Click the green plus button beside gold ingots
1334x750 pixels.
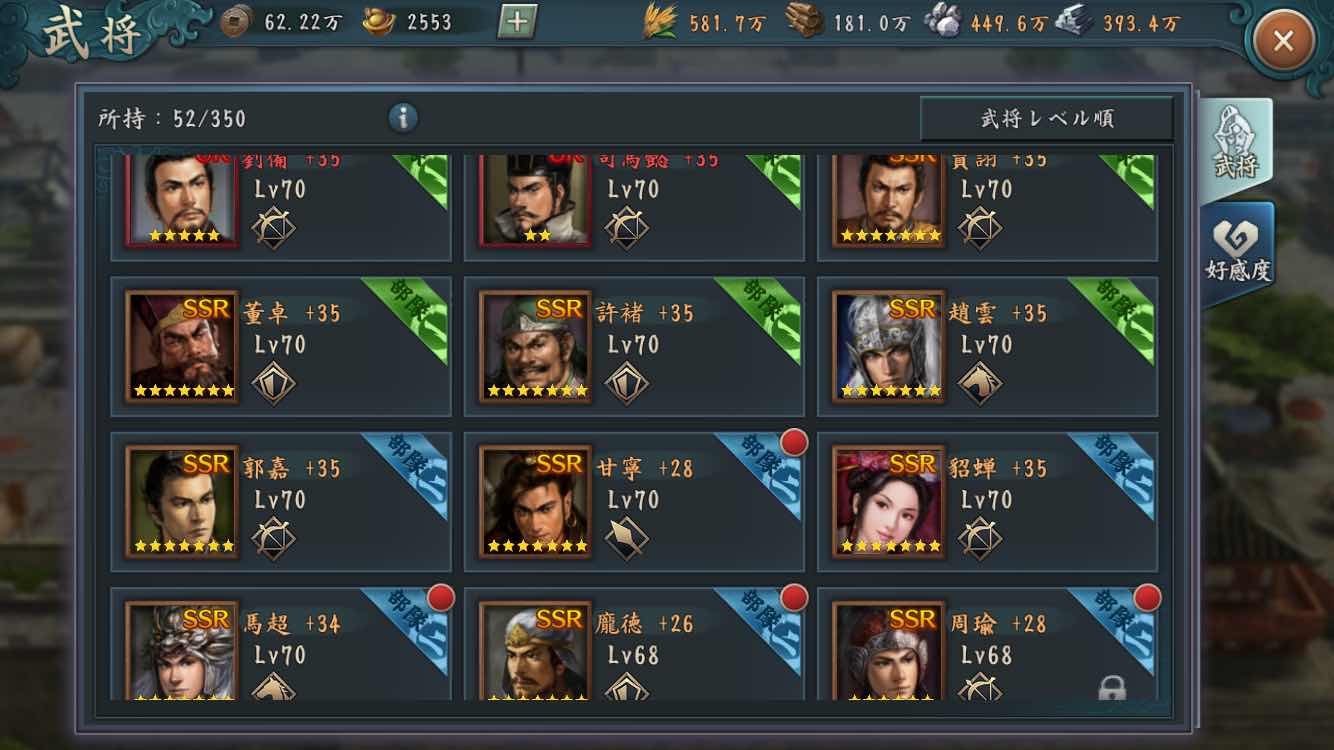click(x=517, y=21)
